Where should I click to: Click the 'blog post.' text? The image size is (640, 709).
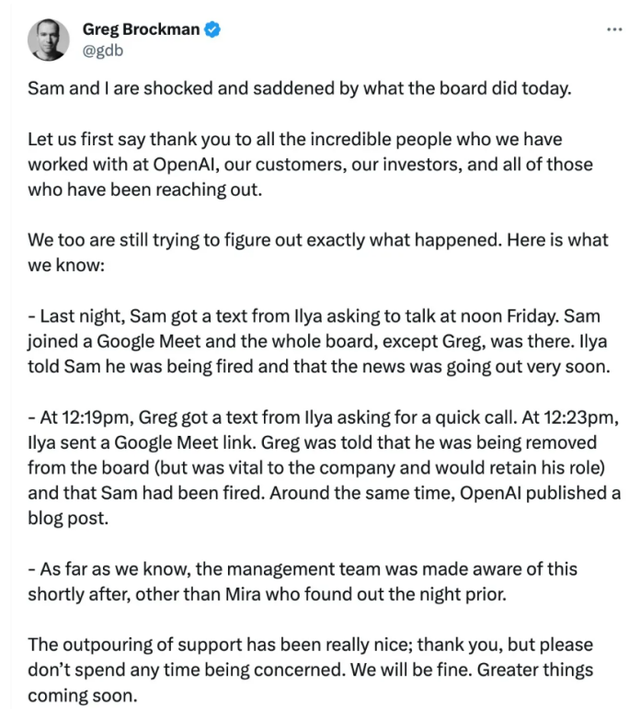coord(68,518)
